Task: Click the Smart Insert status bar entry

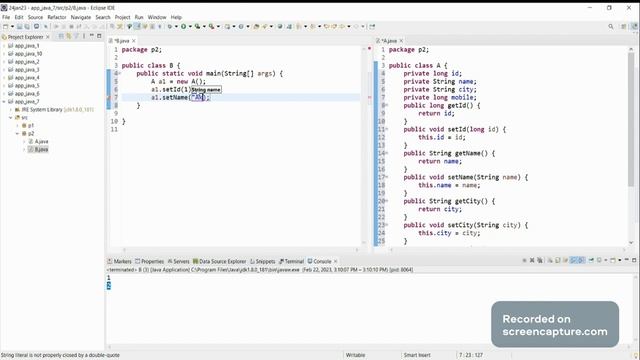Action: pyautogui.click(x=417, y=355)
